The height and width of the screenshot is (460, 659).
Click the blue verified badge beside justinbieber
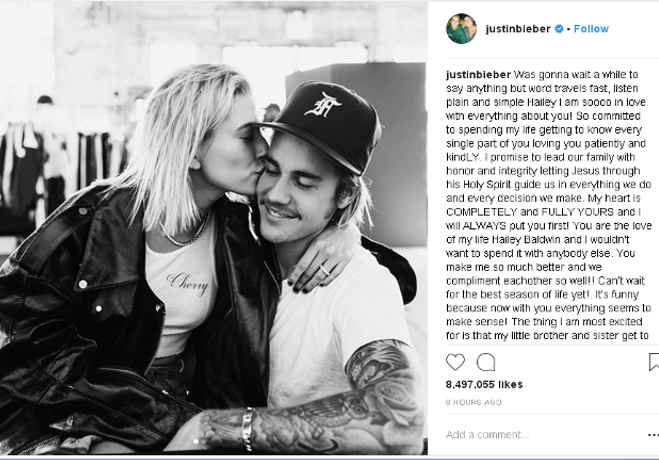coord(559,29)
